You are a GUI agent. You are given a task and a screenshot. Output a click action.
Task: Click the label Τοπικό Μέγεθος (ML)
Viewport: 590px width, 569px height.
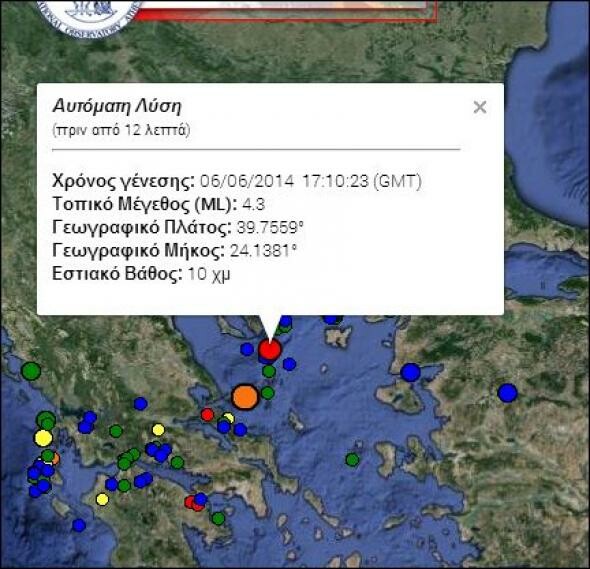(145, 204)
